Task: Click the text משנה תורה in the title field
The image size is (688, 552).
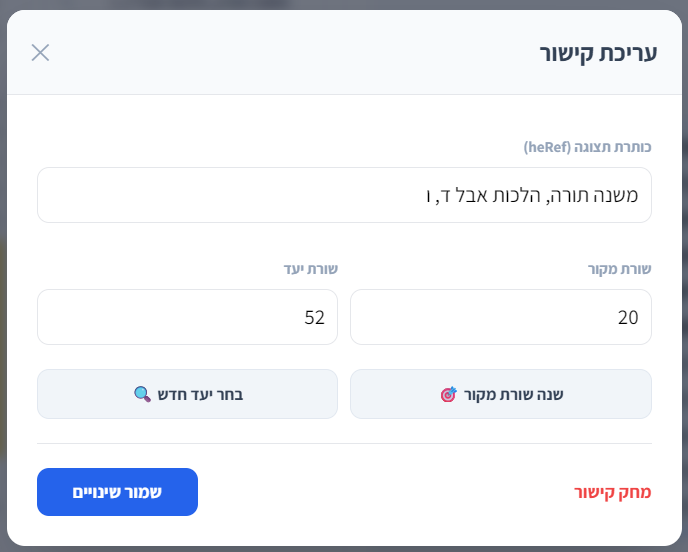Action: point(596,195)
